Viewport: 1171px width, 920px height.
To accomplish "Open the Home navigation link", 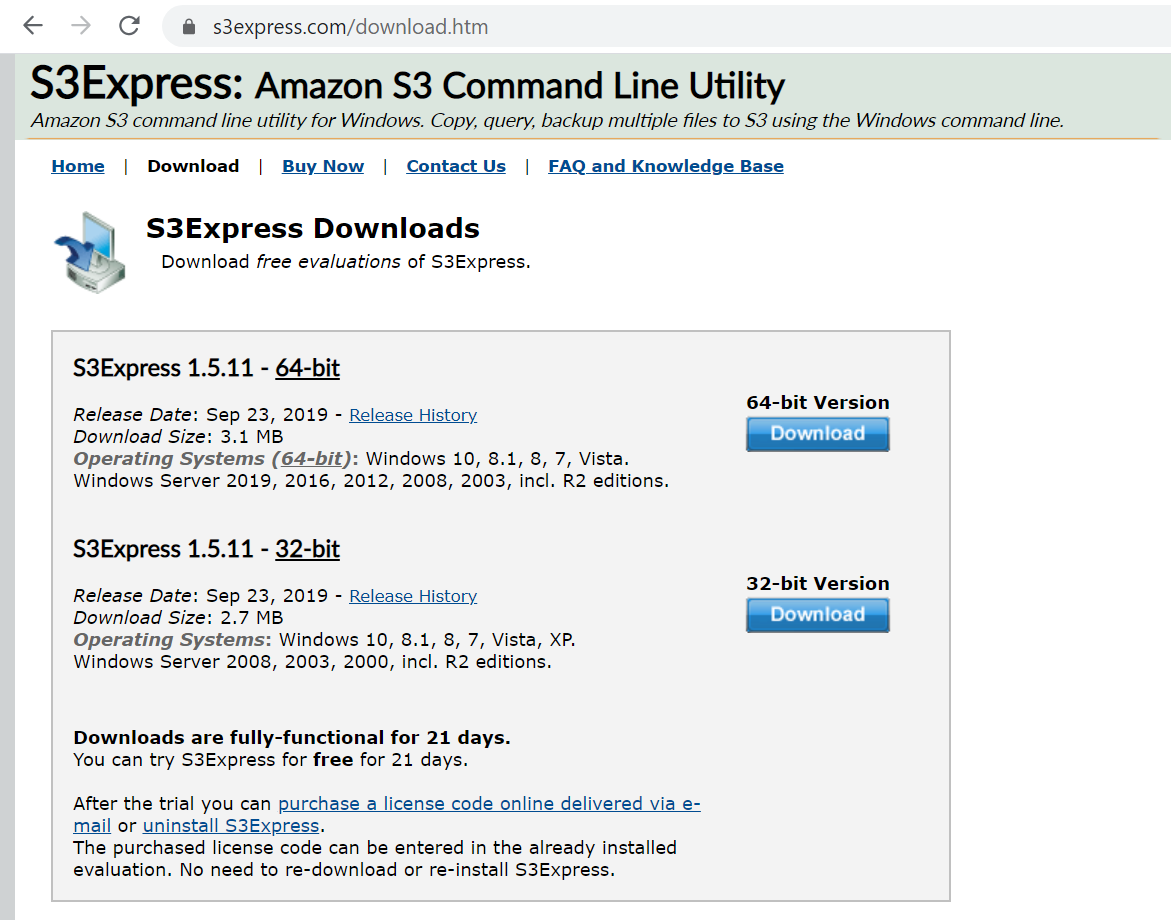I will tap(78, 166).
